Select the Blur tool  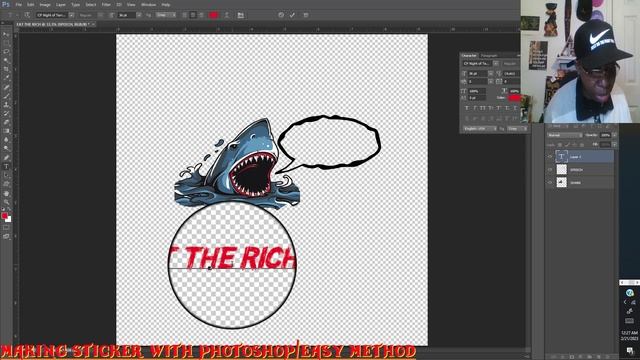pos(6,140)
